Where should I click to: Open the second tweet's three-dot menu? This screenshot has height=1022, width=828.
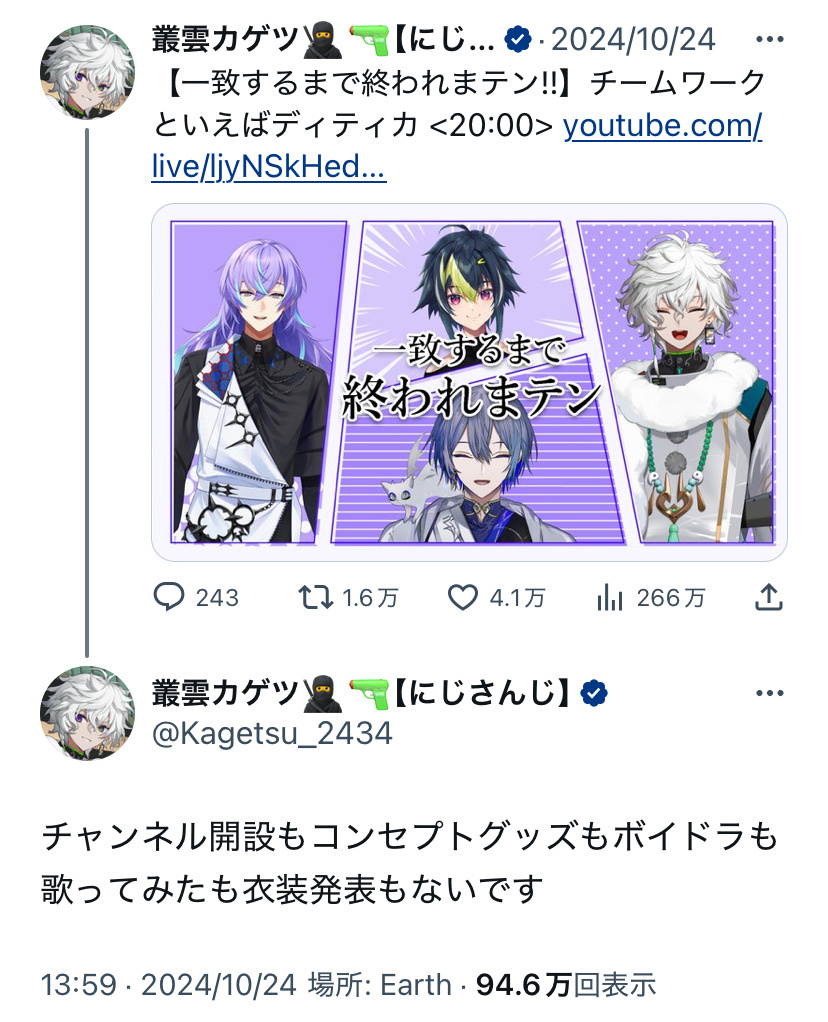769,692
